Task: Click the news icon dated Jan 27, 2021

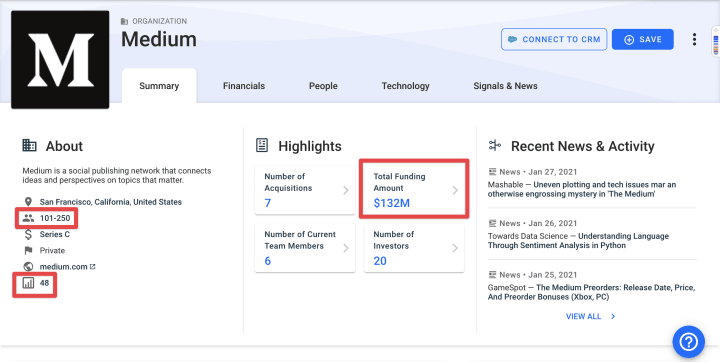Action: [x=492, y=172]
